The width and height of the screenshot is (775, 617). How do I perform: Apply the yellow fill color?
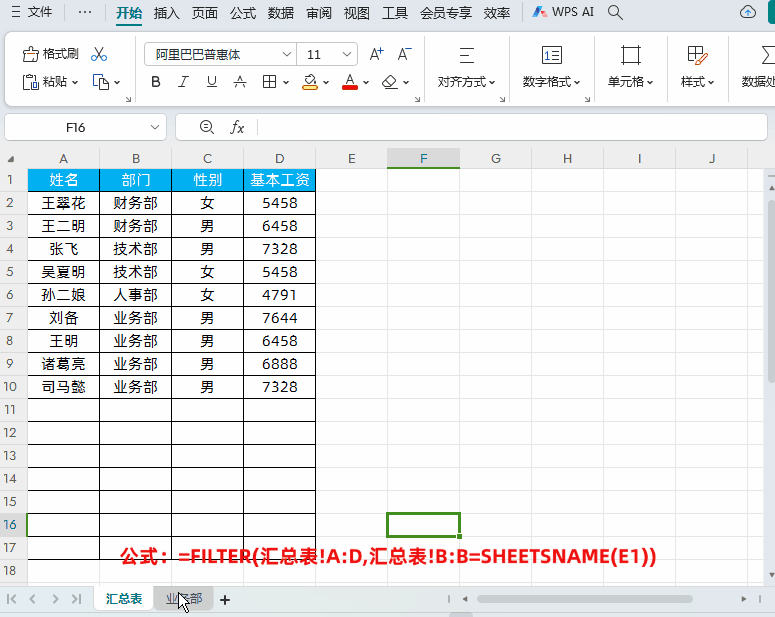[x=310, y=82]
